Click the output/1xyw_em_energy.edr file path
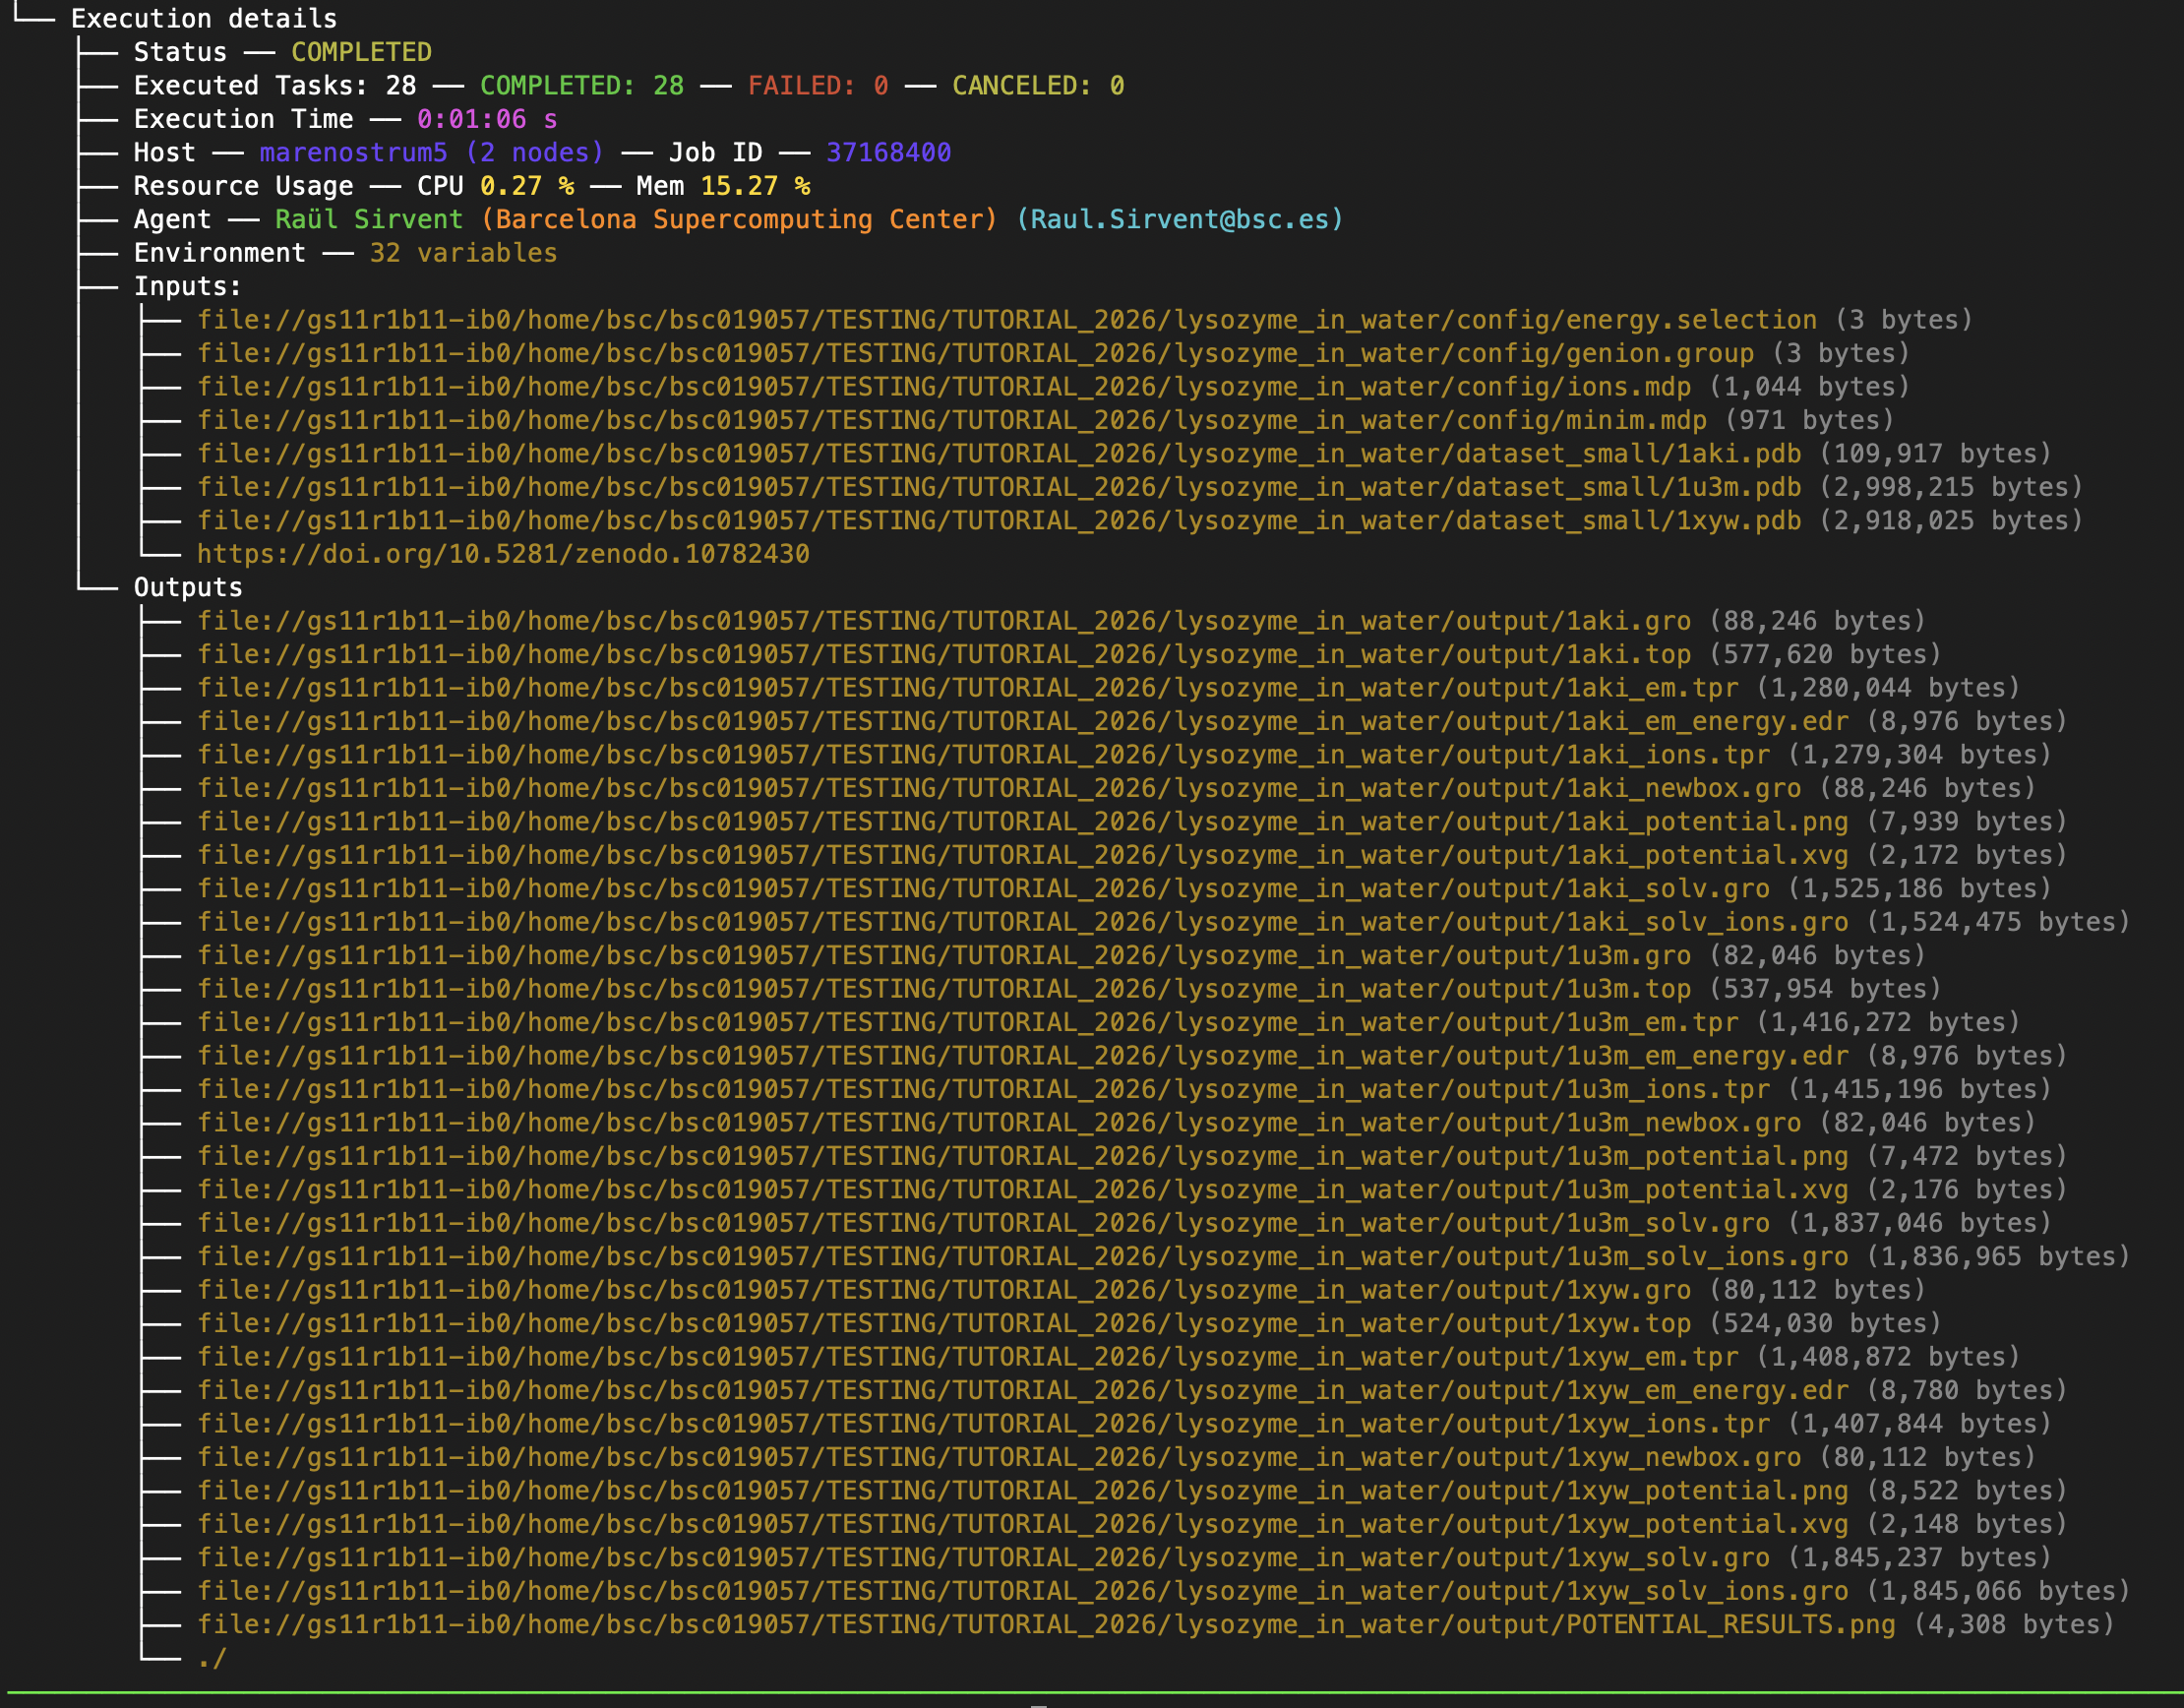 point(1023,1390)
